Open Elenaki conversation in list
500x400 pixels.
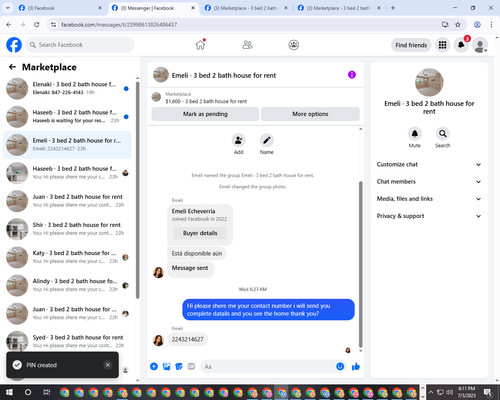[x=68, y=89]
